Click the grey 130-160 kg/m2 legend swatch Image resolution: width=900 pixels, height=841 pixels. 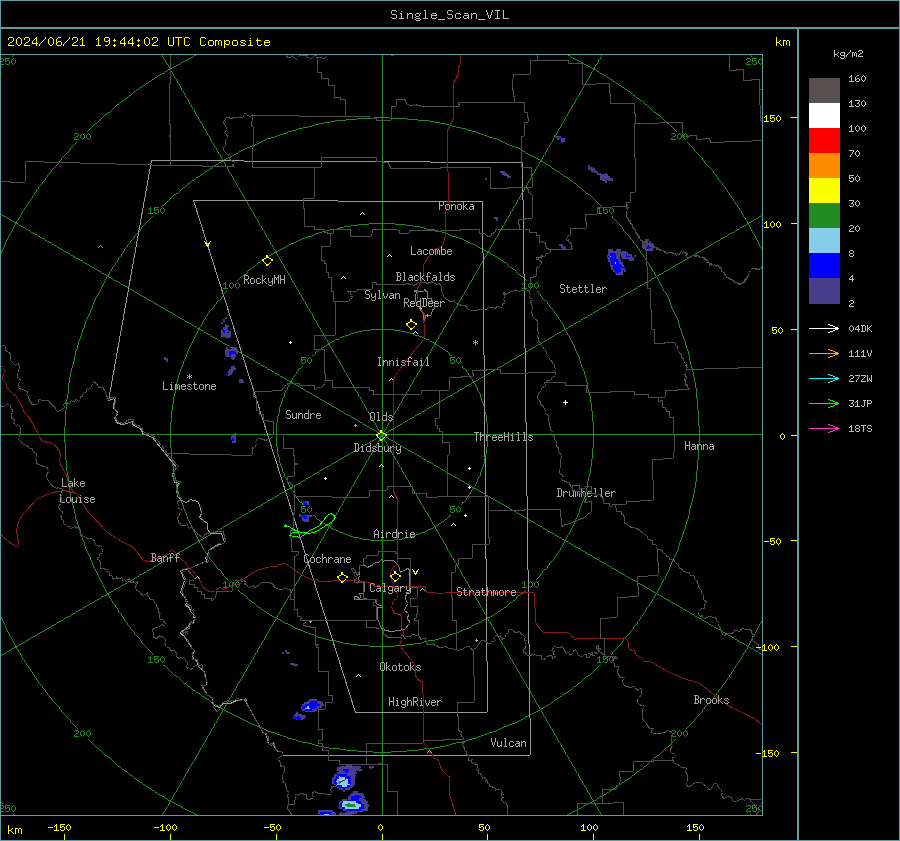(x=824, y=91)
